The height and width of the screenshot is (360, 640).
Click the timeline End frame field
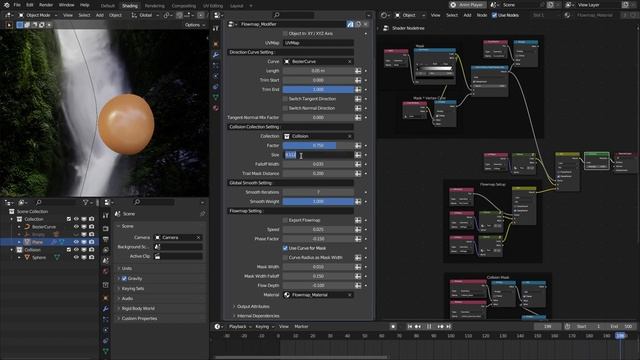621,327
